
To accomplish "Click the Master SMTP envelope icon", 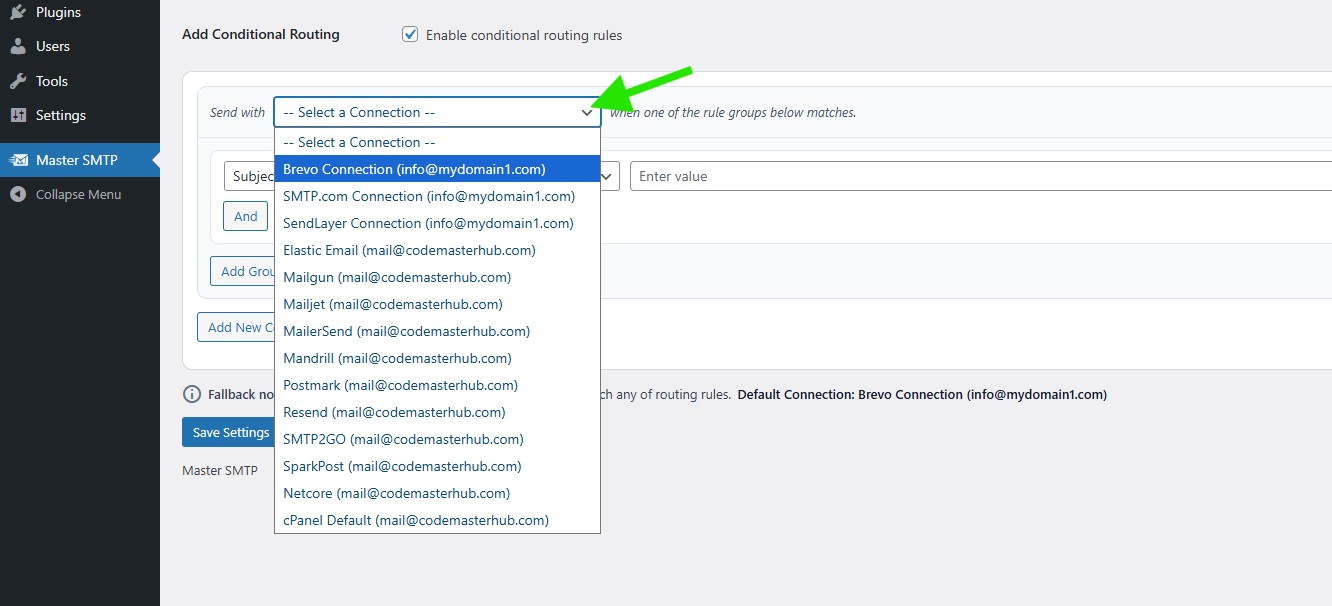I will (18, 160).
